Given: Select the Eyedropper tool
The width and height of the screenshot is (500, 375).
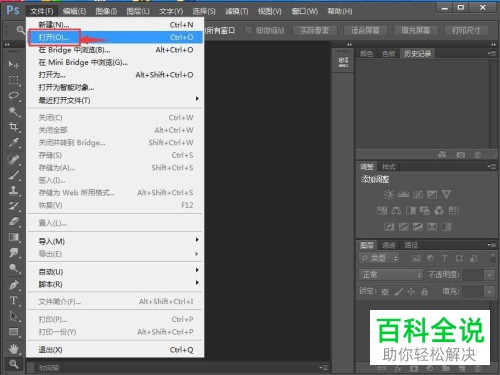Looking at the screenshot, I should (14, 142).
